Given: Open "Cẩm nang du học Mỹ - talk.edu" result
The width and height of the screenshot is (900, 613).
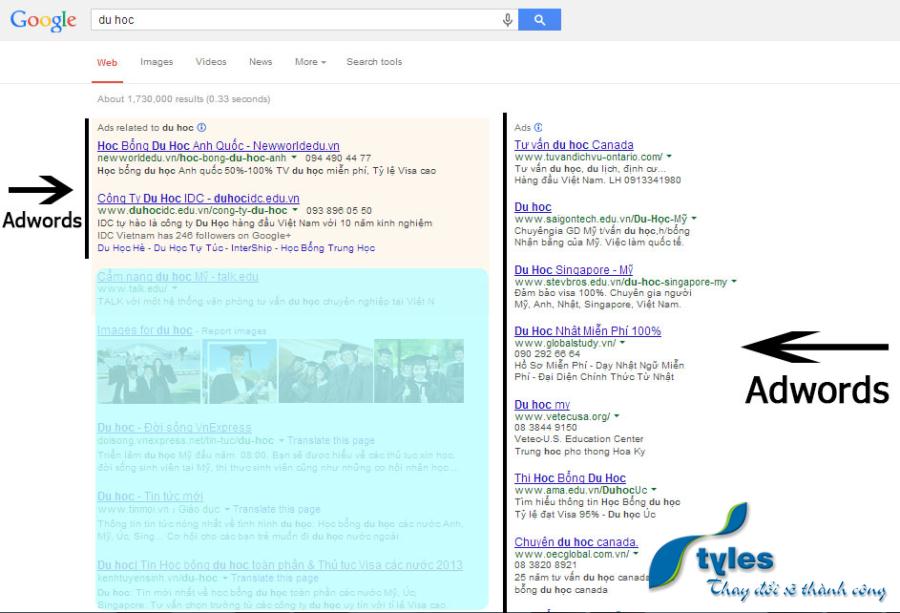Looking at the screenshot, I should (x=178, y=277).
